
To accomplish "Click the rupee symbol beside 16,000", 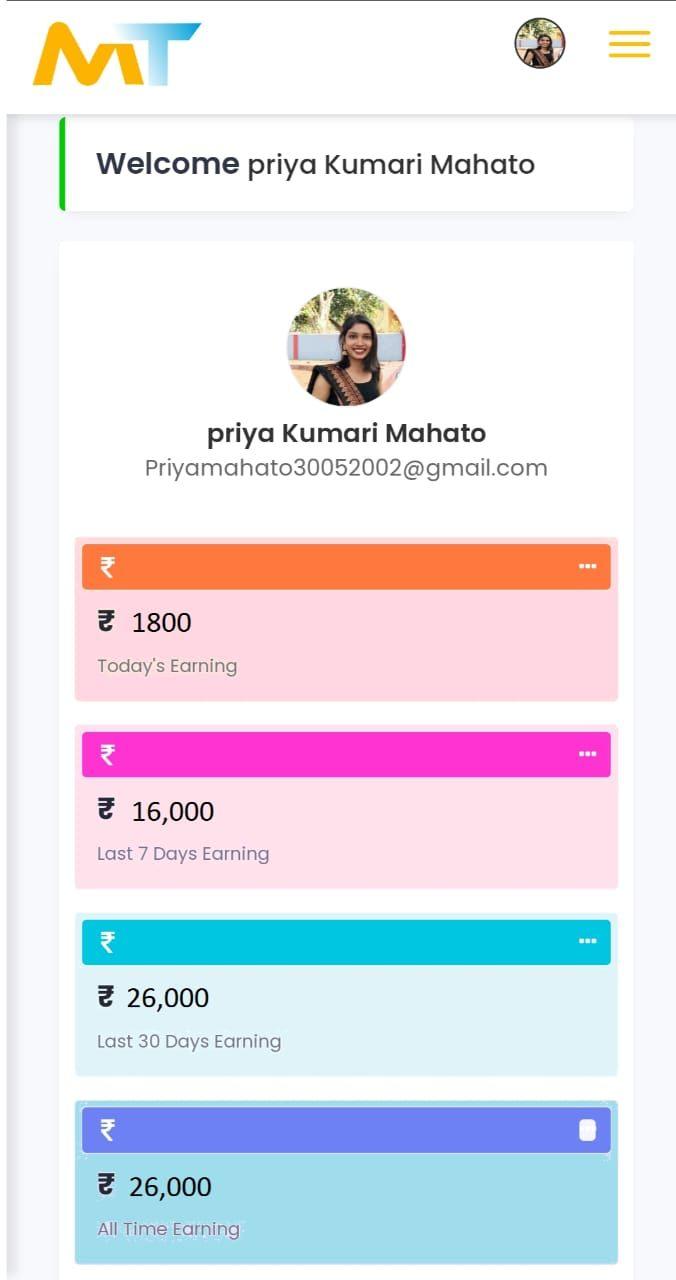I will click(106, 810).
